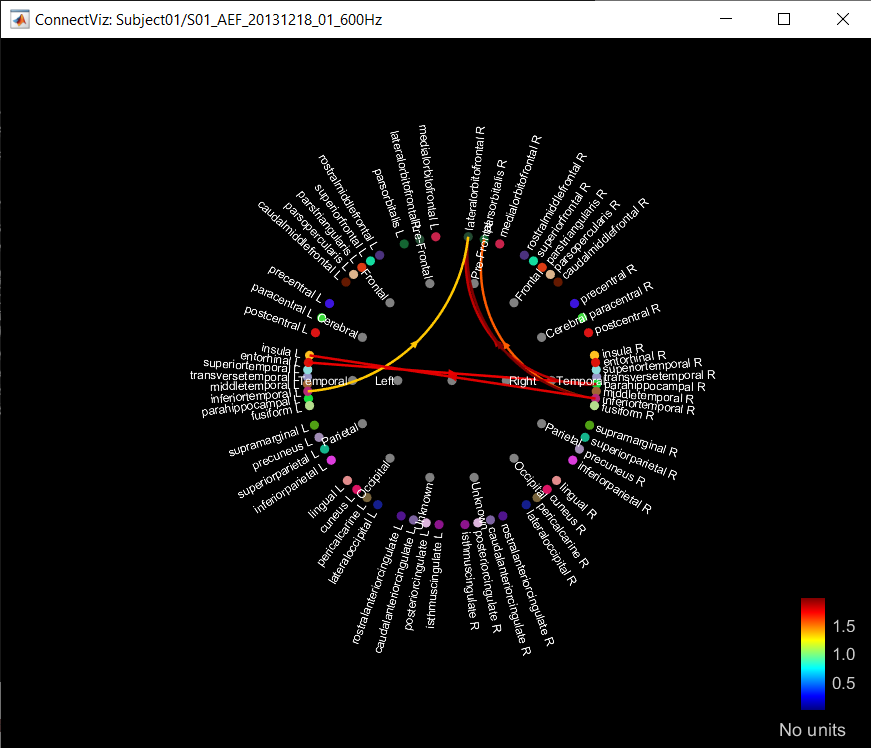Click the precentral R blue node
Image resolution: width=871 pixels, height=748 pixels.
[574, 303]
